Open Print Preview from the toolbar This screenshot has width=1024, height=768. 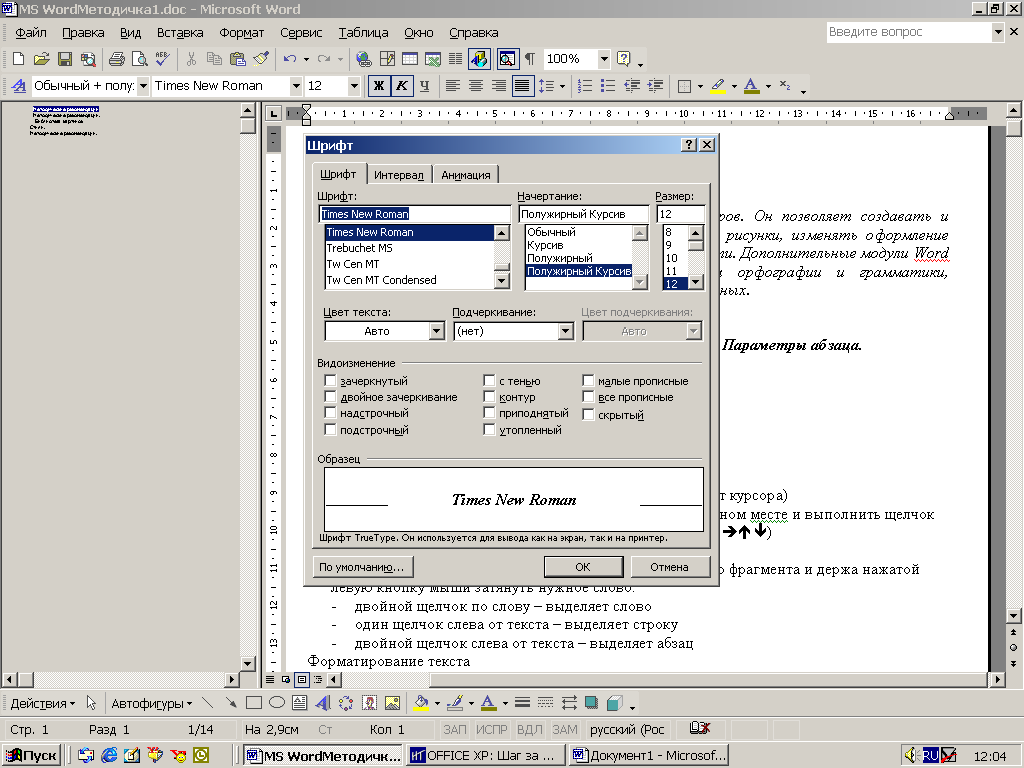140,59
